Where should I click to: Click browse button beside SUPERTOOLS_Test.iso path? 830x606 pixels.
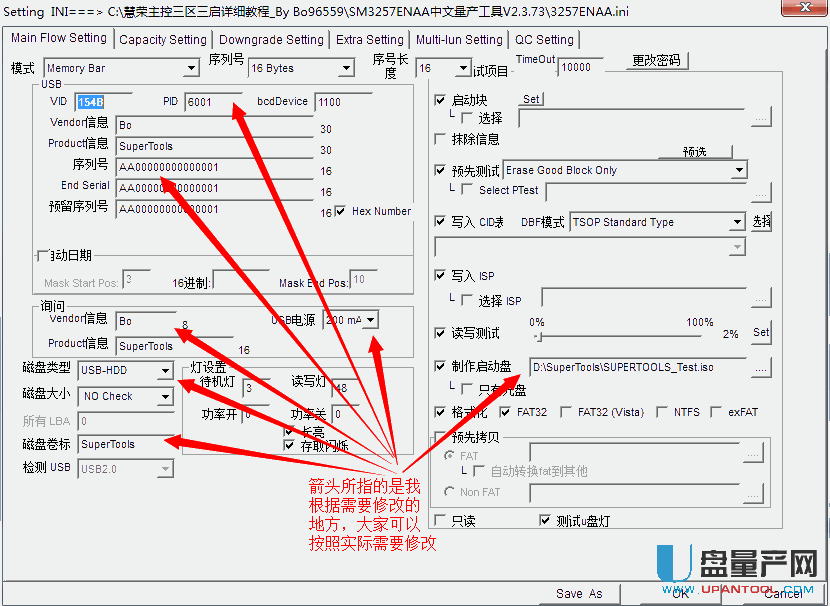click(762, 368)
